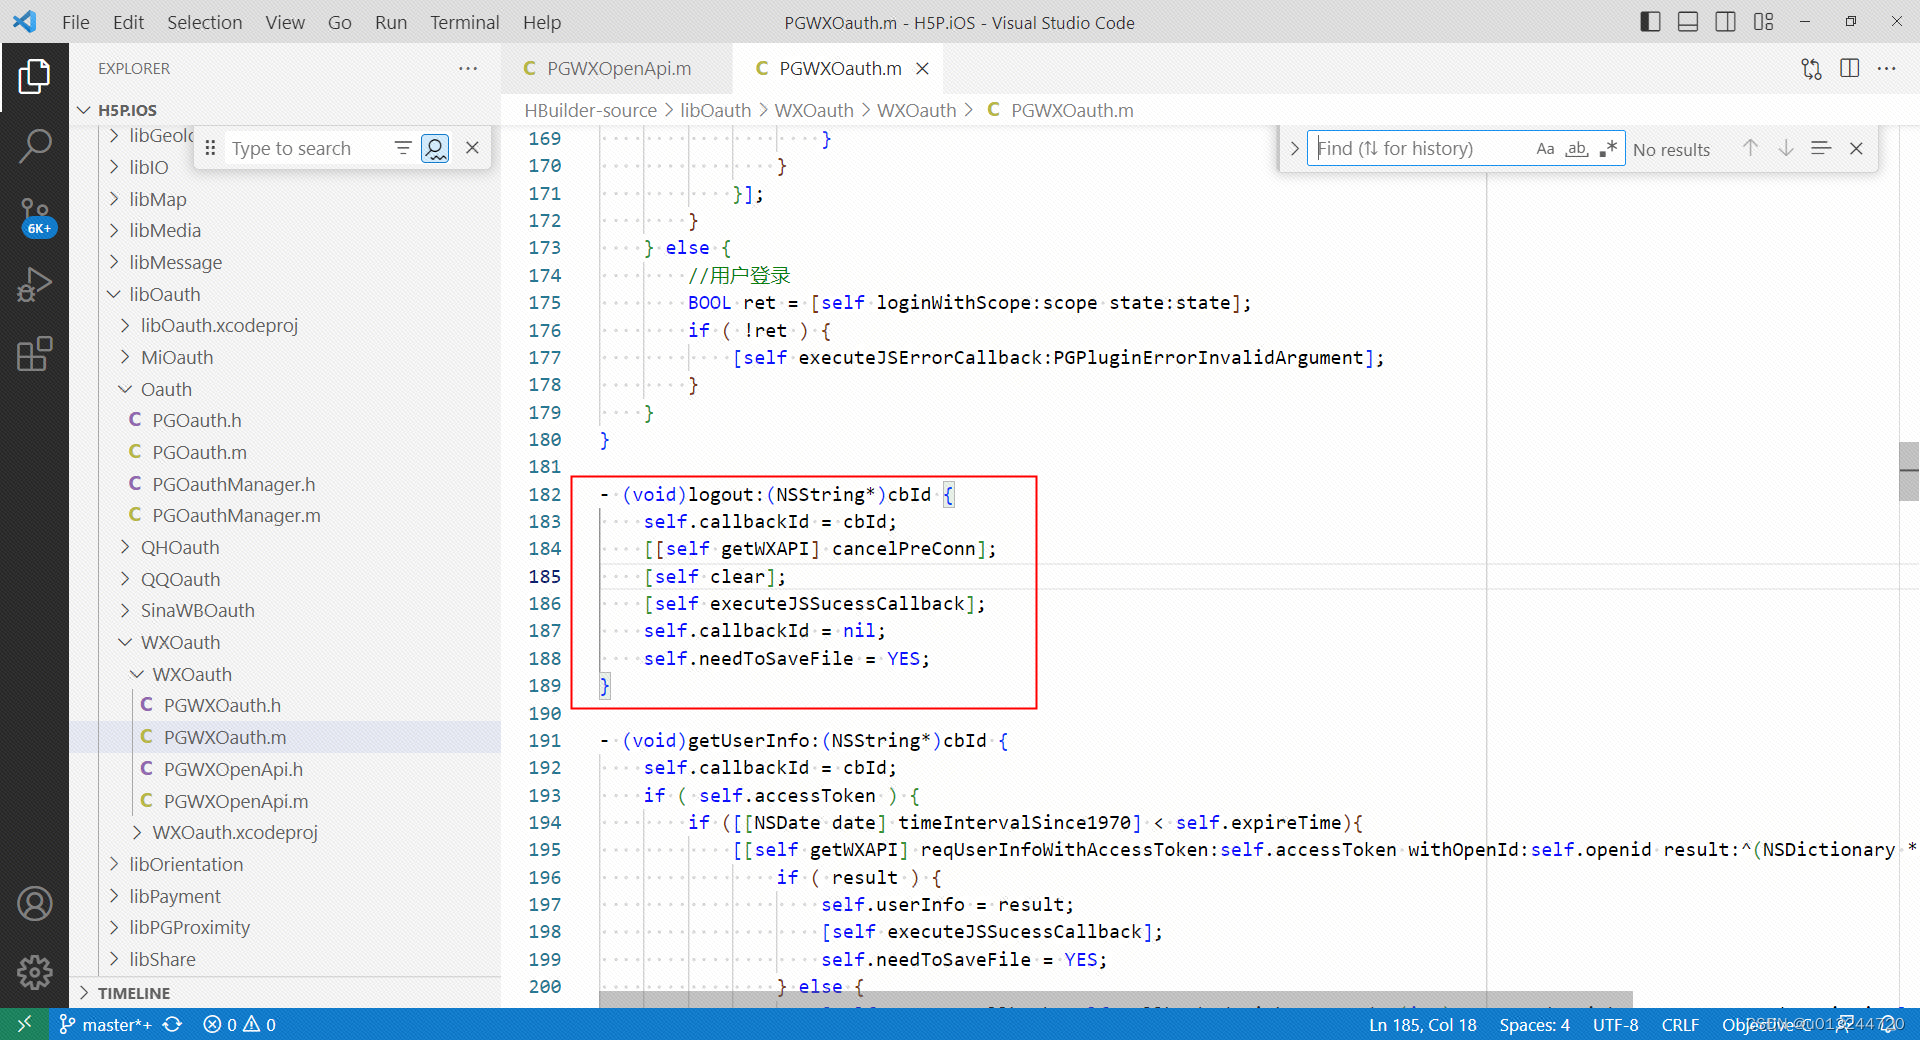Click Ln 185, Col 18 cursor position

click(x=1422, y=1024)
